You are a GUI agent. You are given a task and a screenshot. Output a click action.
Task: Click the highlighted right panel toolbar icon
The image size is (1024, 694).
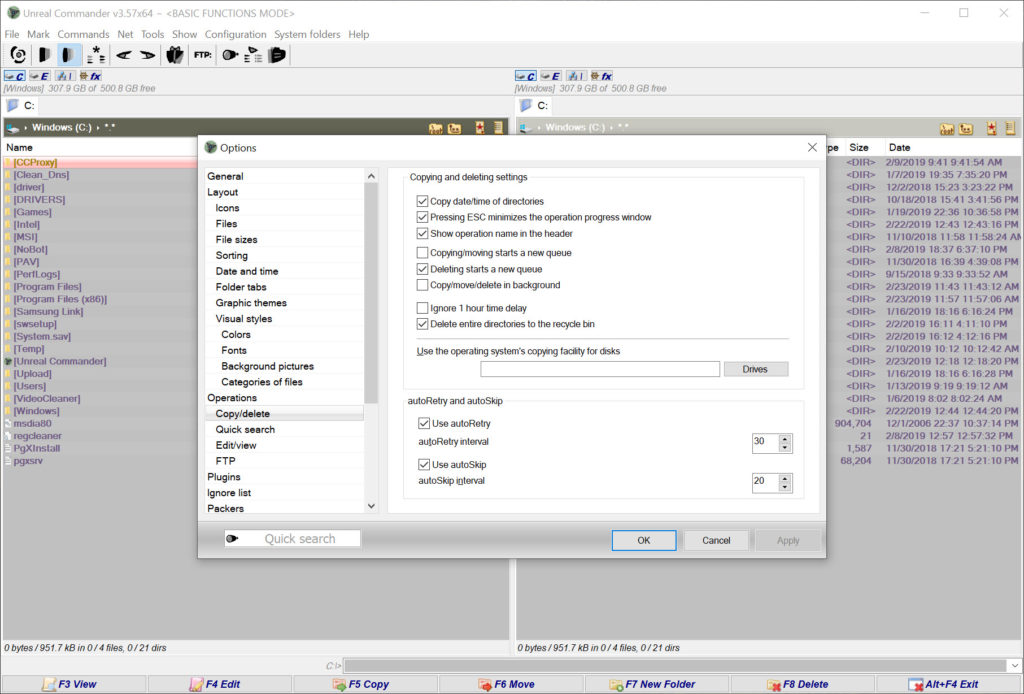pos(69,55)
